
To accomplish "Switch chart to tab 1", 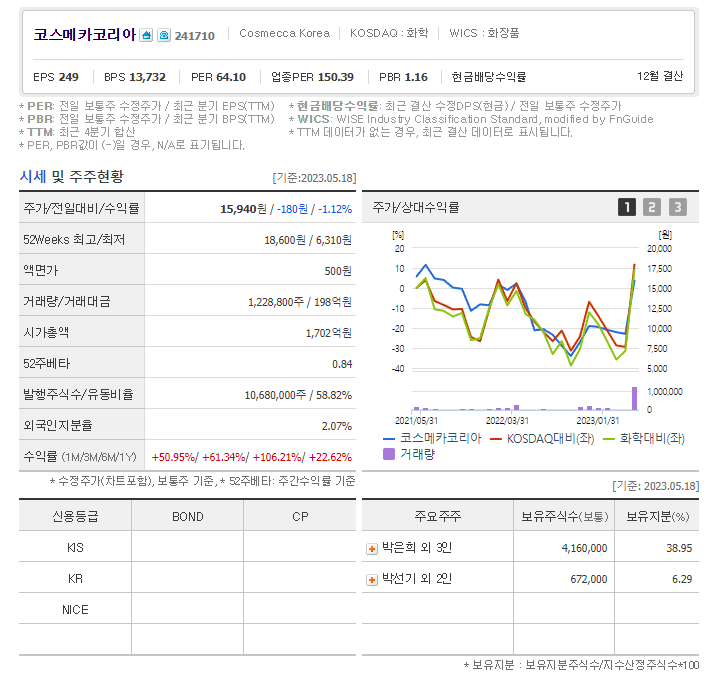I will tap(627, 207).
